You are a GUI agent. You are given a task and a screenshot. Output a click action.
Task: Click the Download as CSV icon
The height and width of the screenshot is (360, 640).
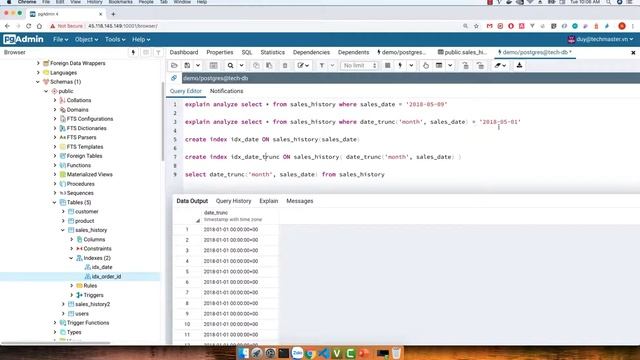tap(519, 65)
